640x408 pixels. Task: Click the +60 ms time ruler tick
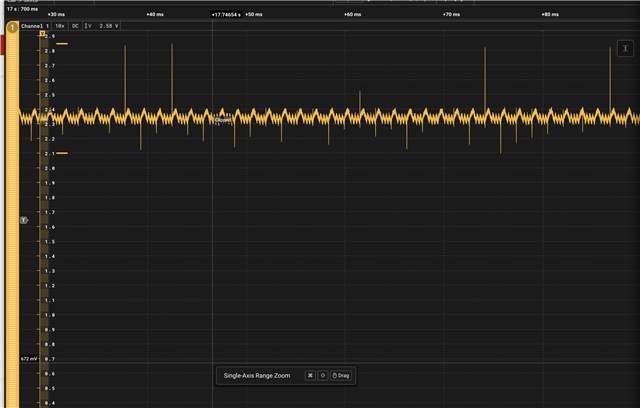[x=353, y=14]
